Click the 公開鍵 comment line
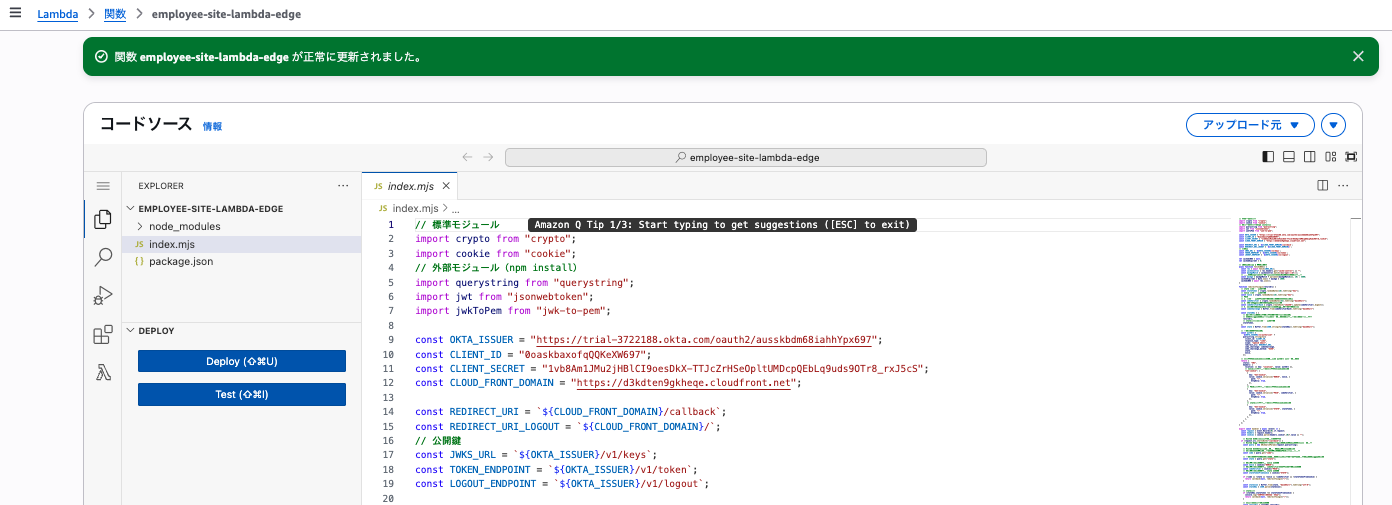Viewport: 1392px width, 505px height. [x=436, y=441]
